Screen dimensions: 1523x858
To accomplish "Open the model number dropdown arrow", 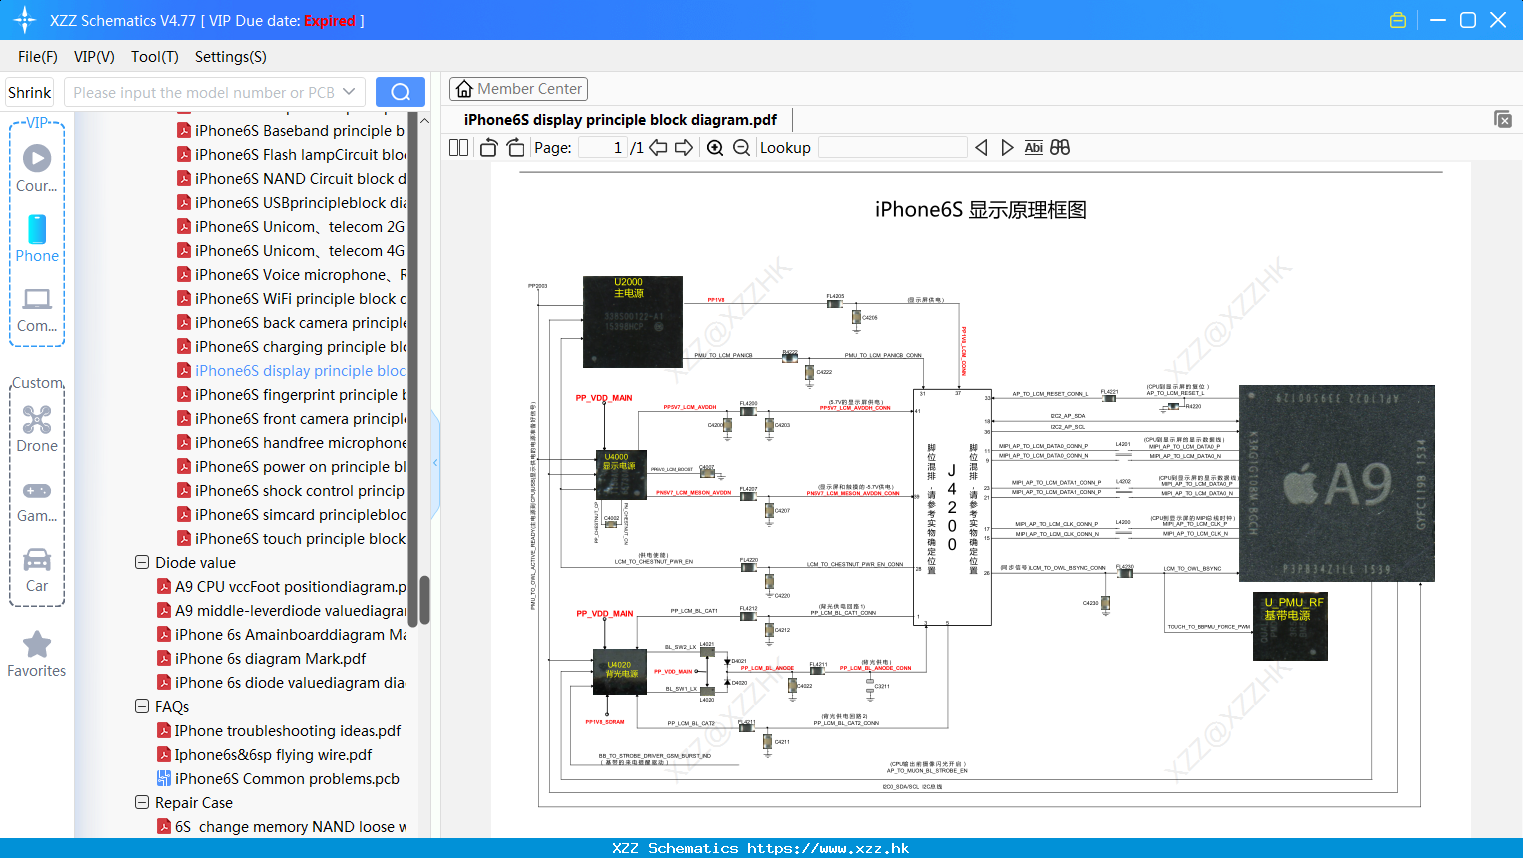I will 349,92.
